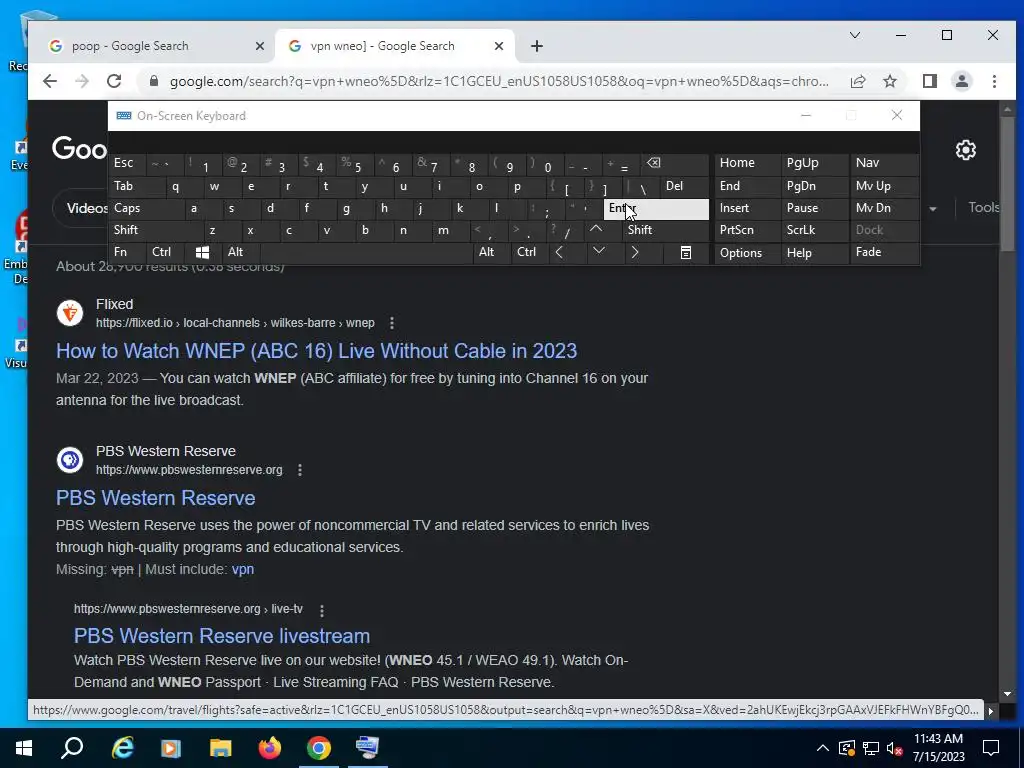Tap the up arrow key on keyboard
The image size is (1024, 768).
coord(596,229)
